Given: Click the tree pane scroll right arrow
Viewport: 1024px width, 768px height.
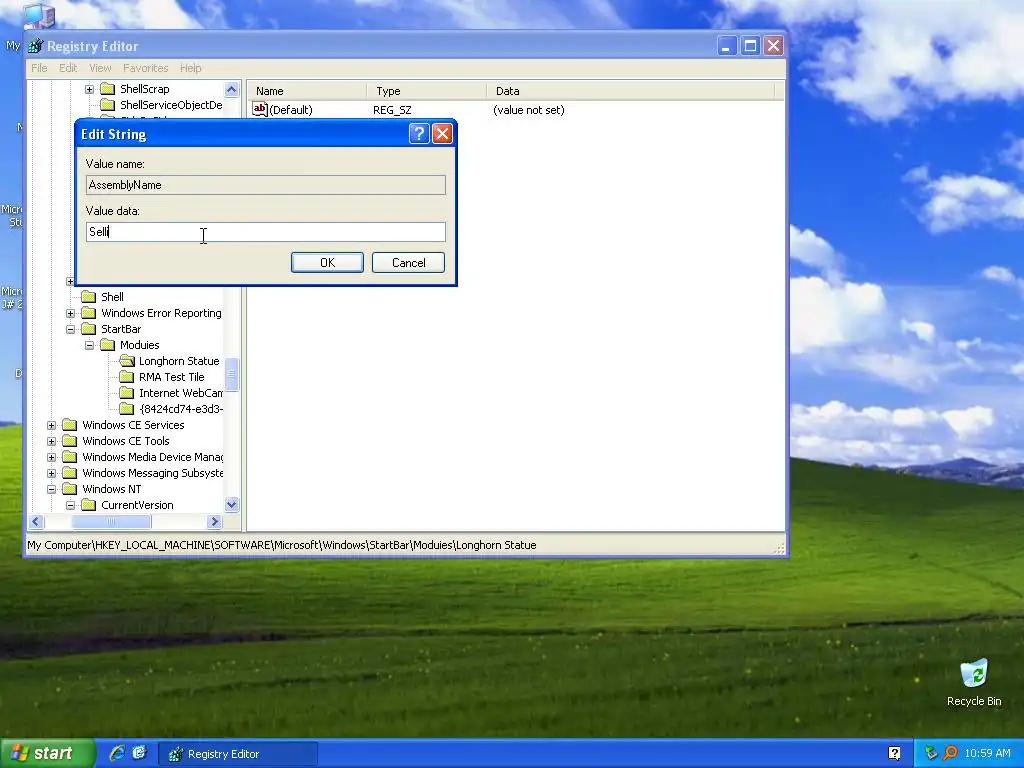Looking at the screenshot, I should pos(214,521).
